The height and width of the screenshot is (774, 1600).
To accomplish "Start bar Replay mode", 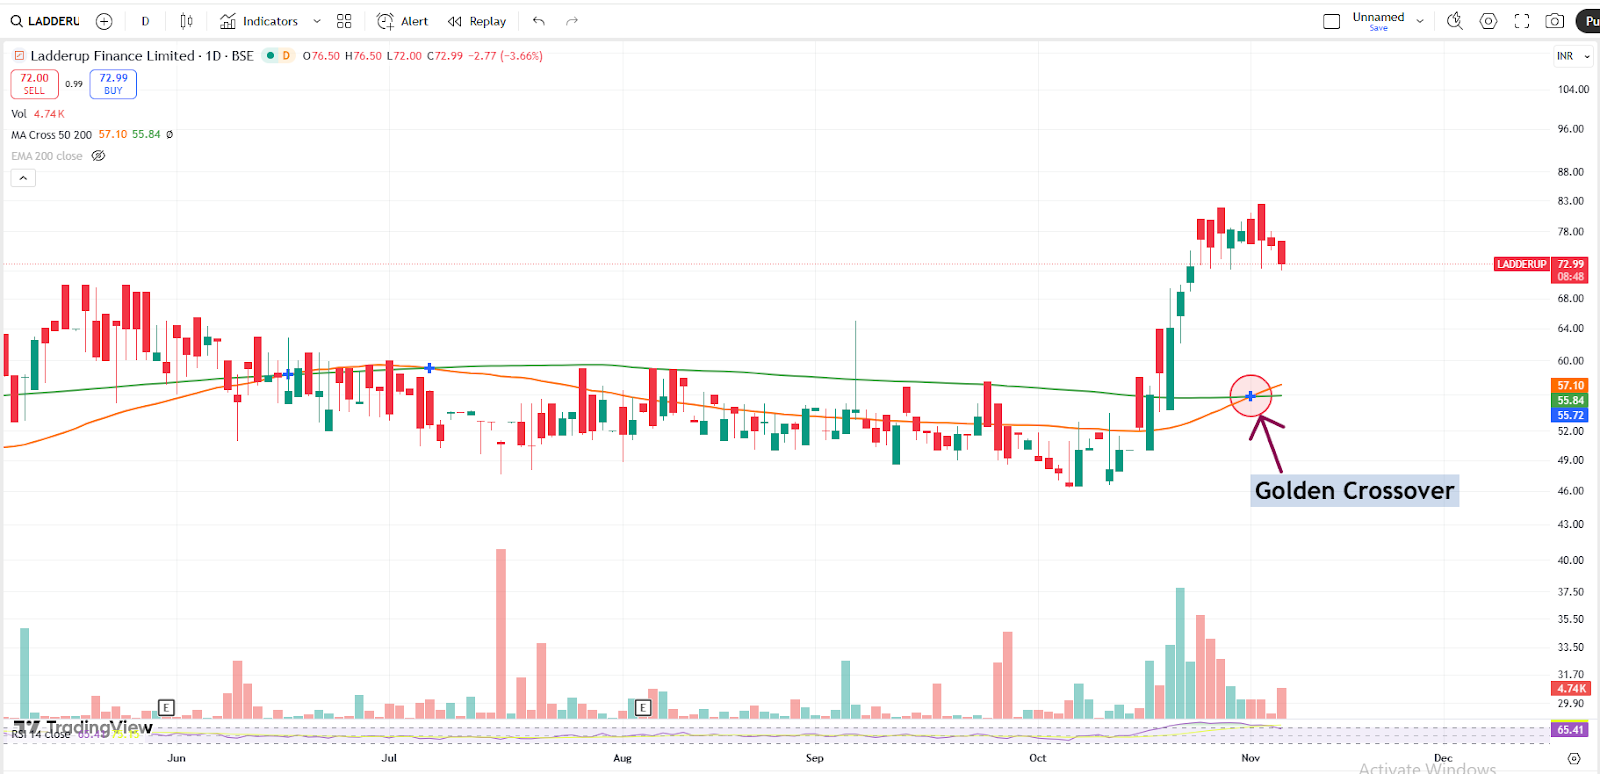I will 477,21.
